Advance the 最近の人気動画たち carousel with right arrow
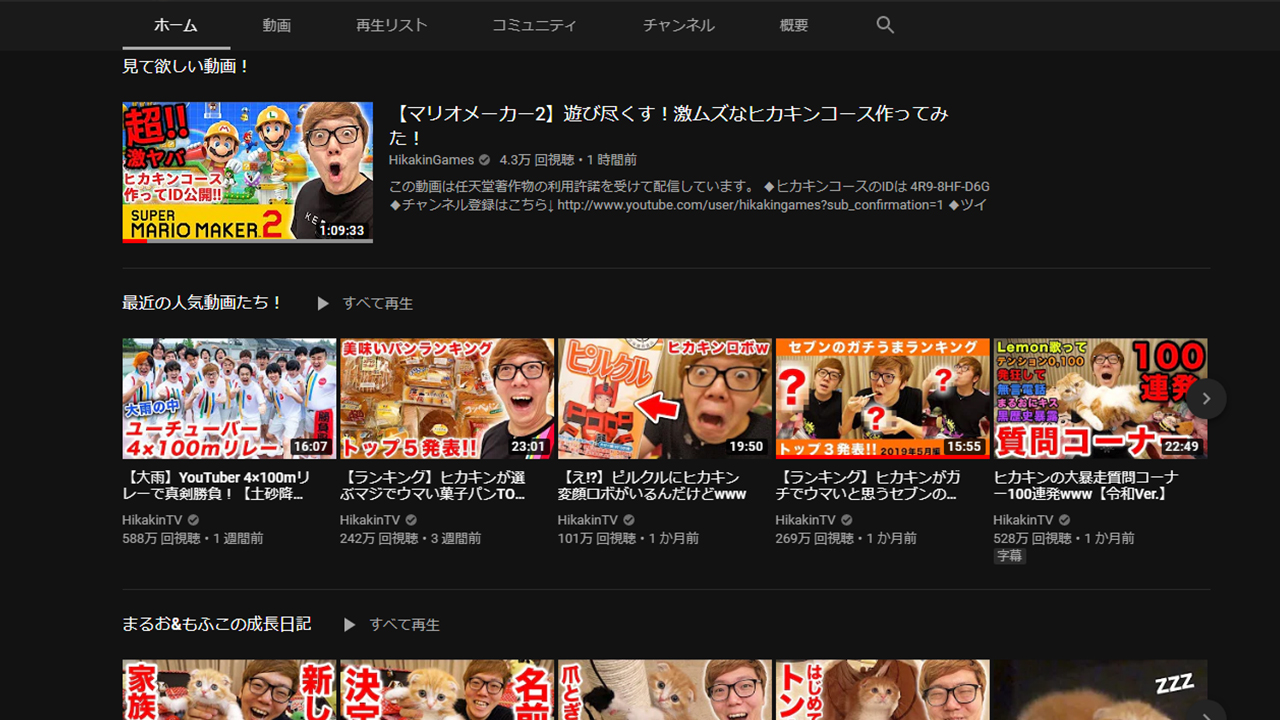The image size is (1280, 720). [x=1206, y=398]
